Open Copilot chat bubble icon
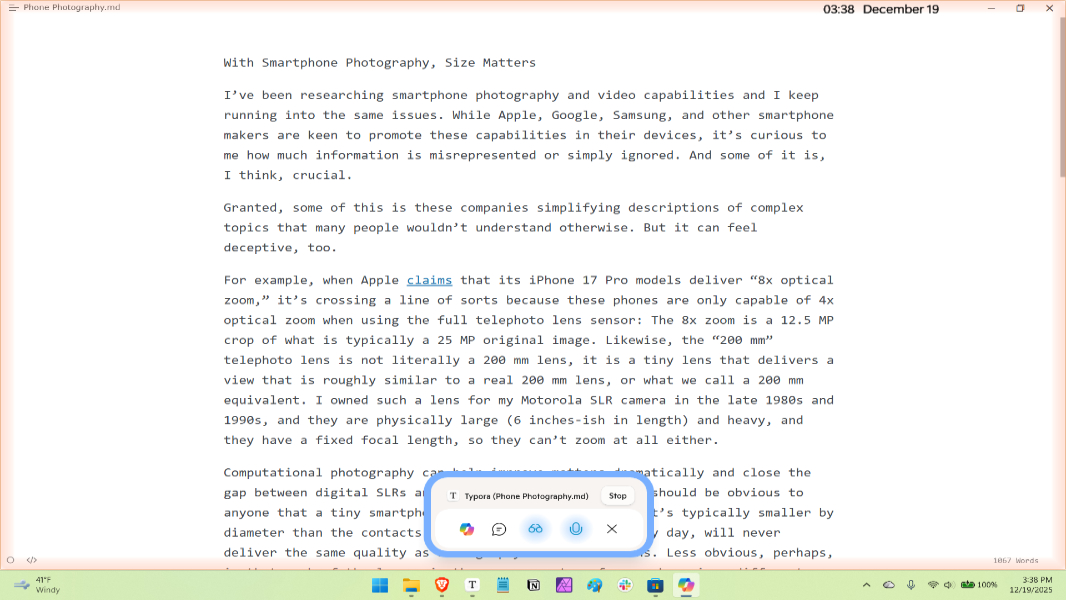The height and width of the screenshot is (600, 1066). pyautogui.click(x=499, y=529)
